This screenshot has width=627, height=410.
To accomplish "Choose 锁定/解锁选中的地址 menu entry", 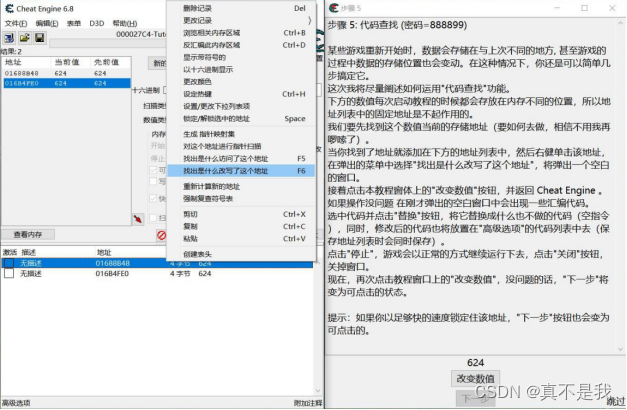I will tap(241, 119).
